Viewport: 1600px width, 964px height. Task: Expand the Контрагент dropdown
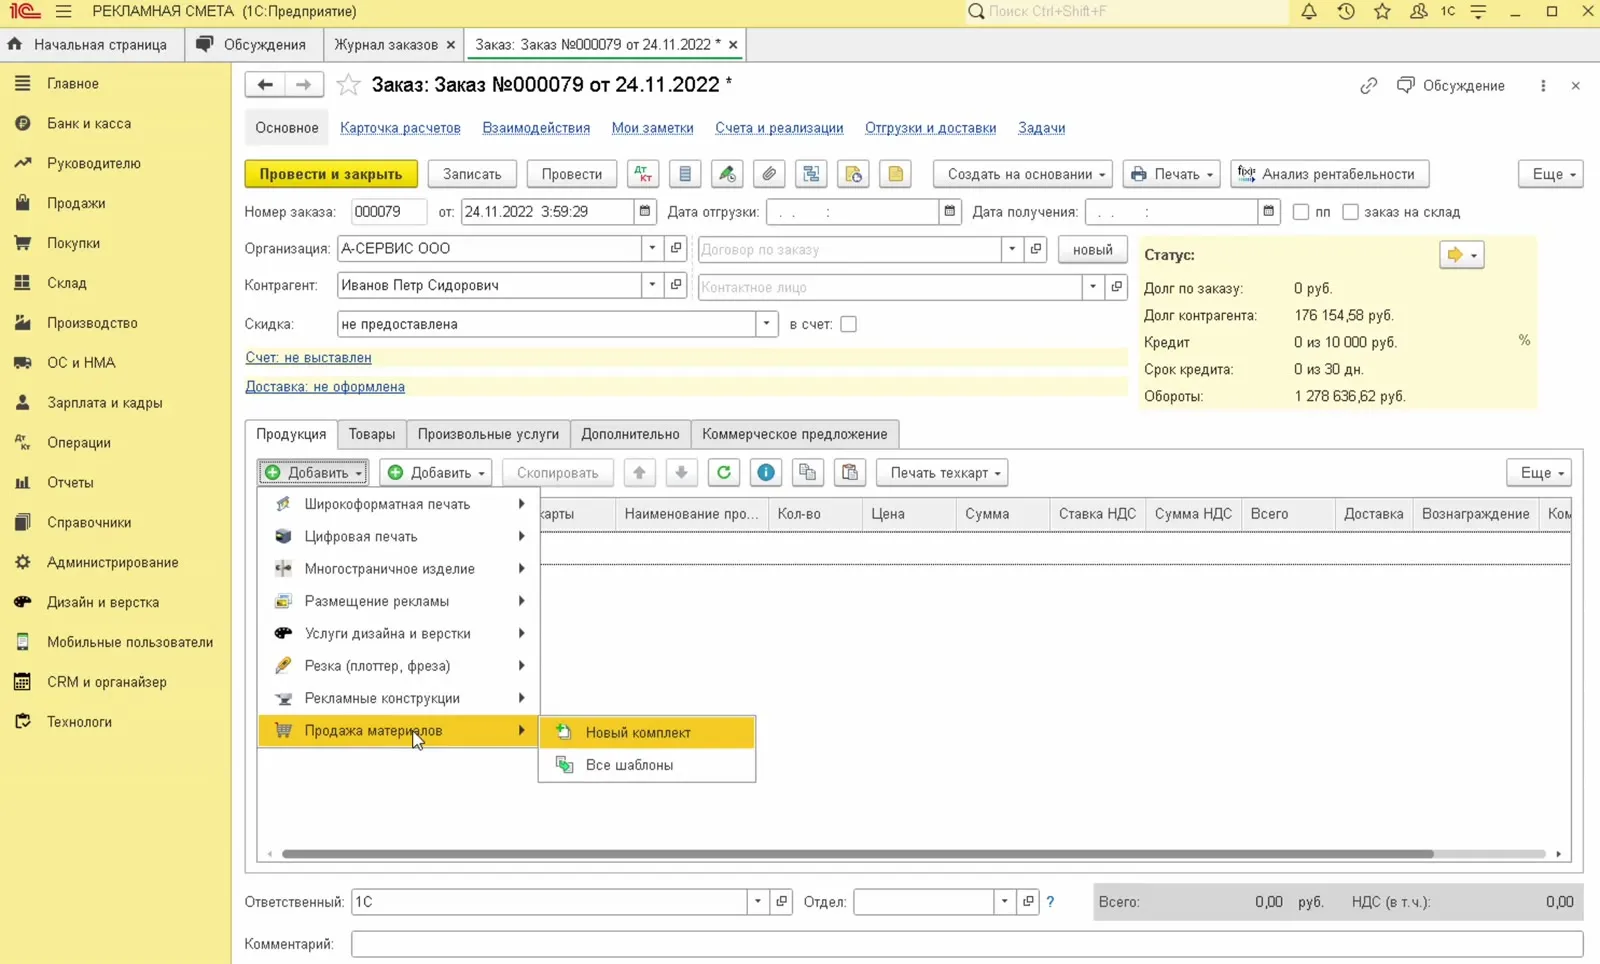coord(652,285)
